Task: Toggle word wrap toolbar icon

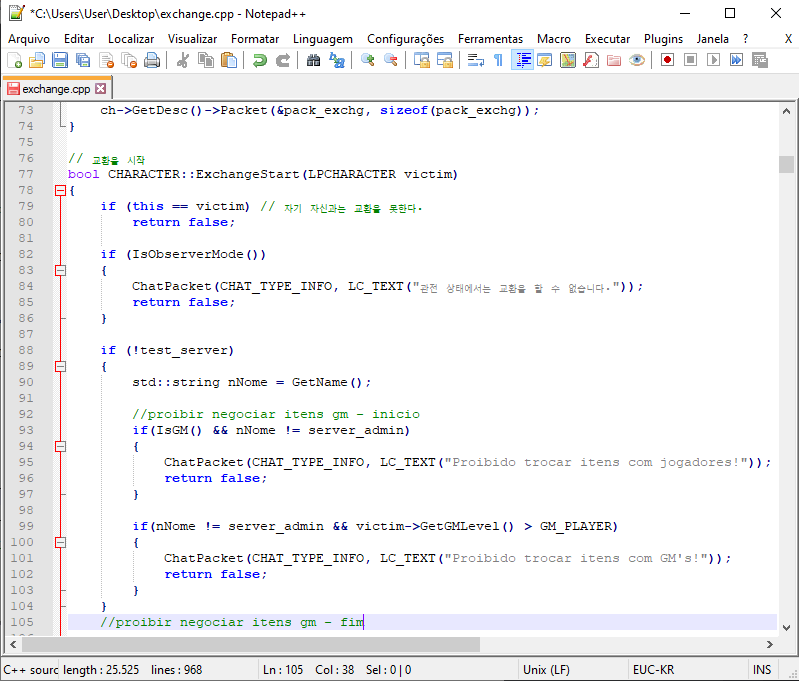Action: pyautogui.click(x=475, y=61)
